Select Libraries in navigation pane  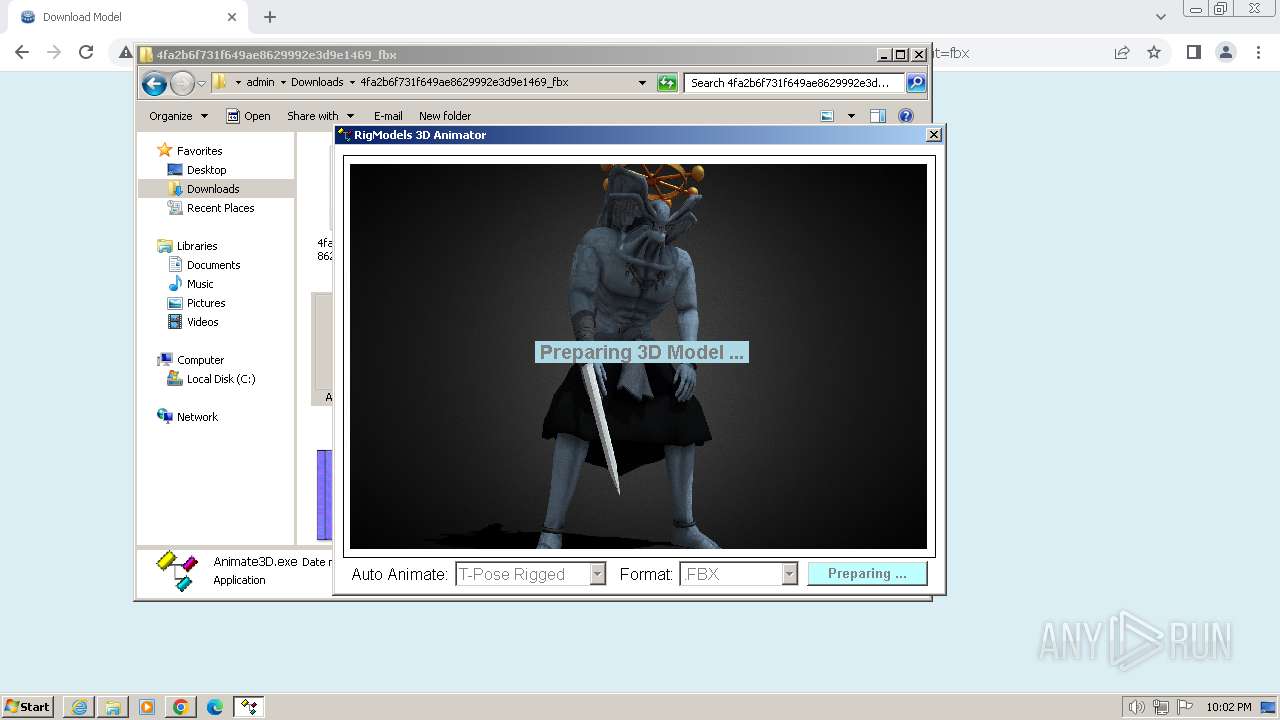pyautogui.click(x=197, y=246)
